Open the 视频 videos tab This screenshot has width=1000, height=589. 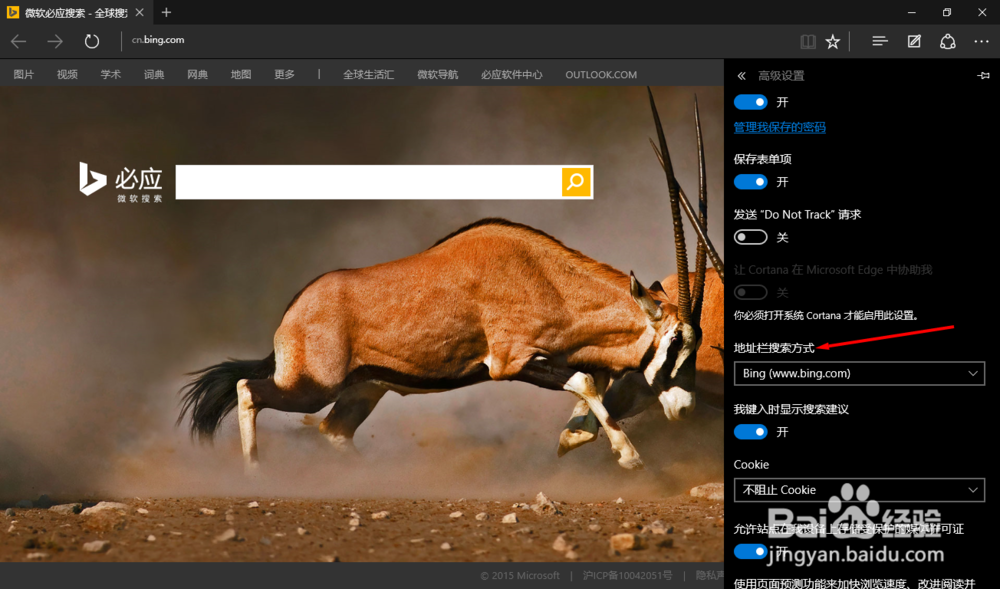[x=67, y=75]
